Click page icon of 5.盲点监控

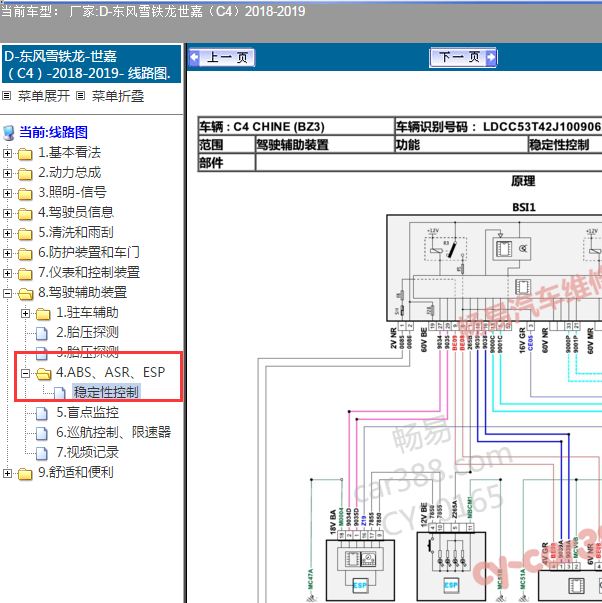(42, 413)
